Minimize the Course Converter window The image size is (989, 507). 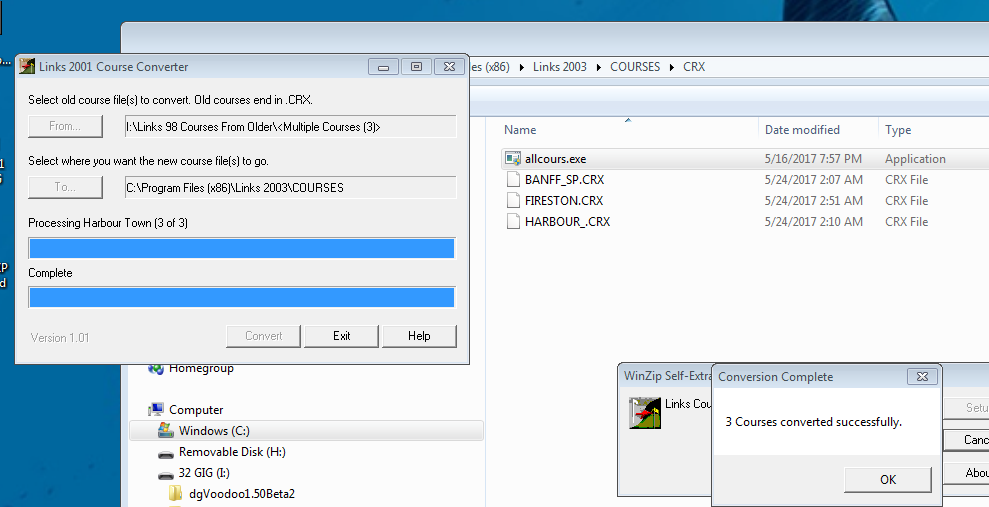(x=383, y=66)
